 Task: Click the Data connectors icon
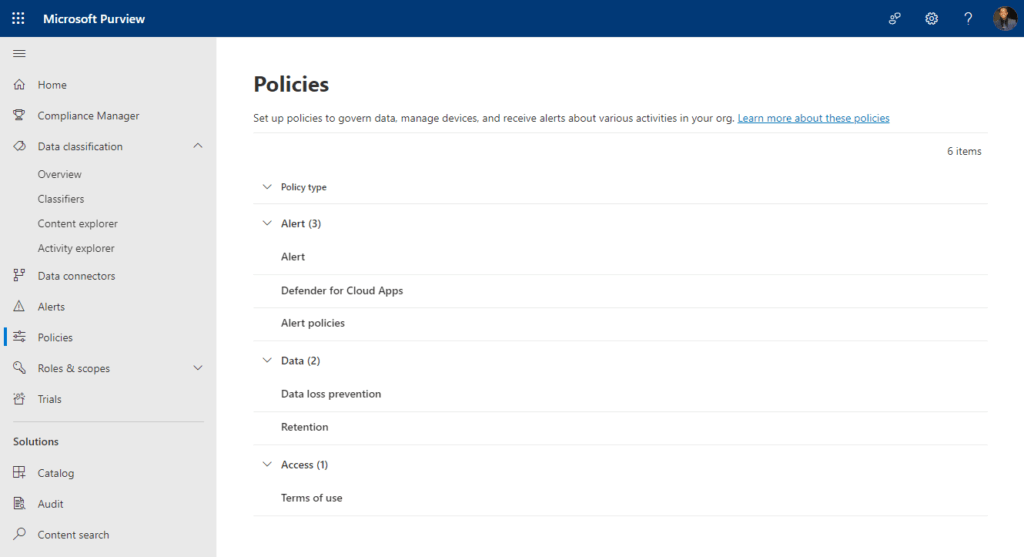coord(20,275)
